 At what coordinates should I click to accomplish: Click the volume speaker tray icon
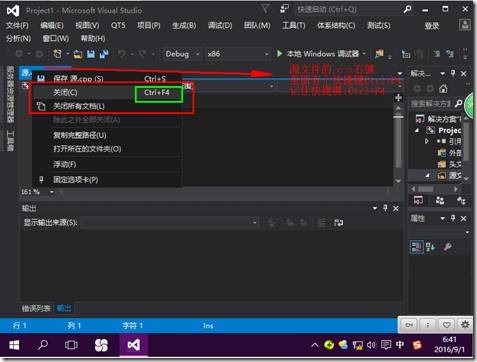(x=371, y=345)
